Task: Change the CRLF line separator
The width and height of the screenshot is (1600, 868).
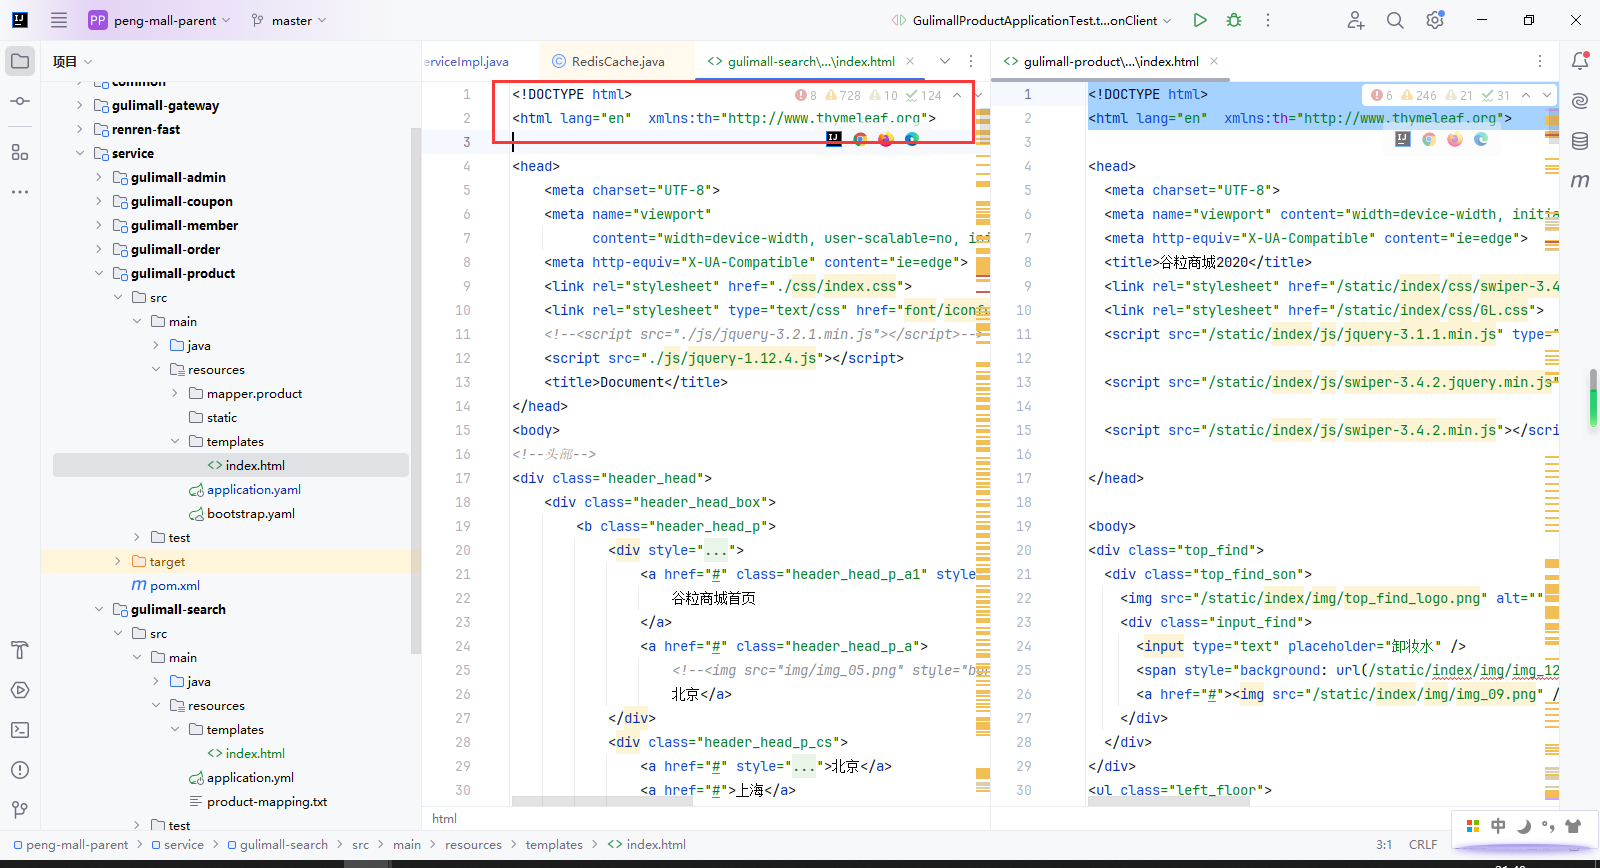Action: click(x=1422, y=844)
